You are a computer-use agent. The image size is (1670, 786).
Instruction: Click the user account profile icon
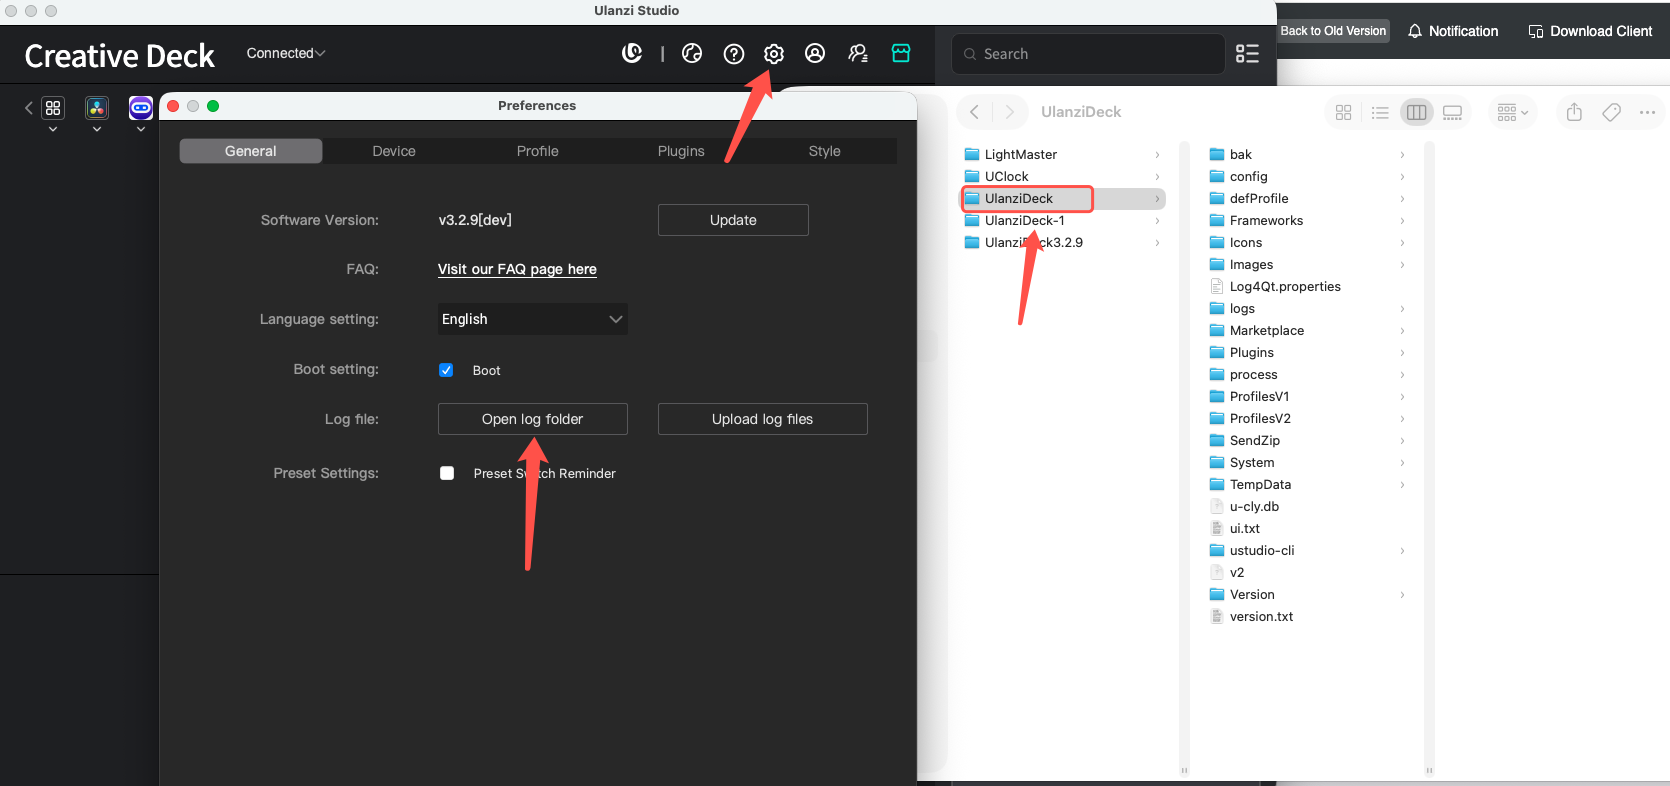tap(815, 54)
